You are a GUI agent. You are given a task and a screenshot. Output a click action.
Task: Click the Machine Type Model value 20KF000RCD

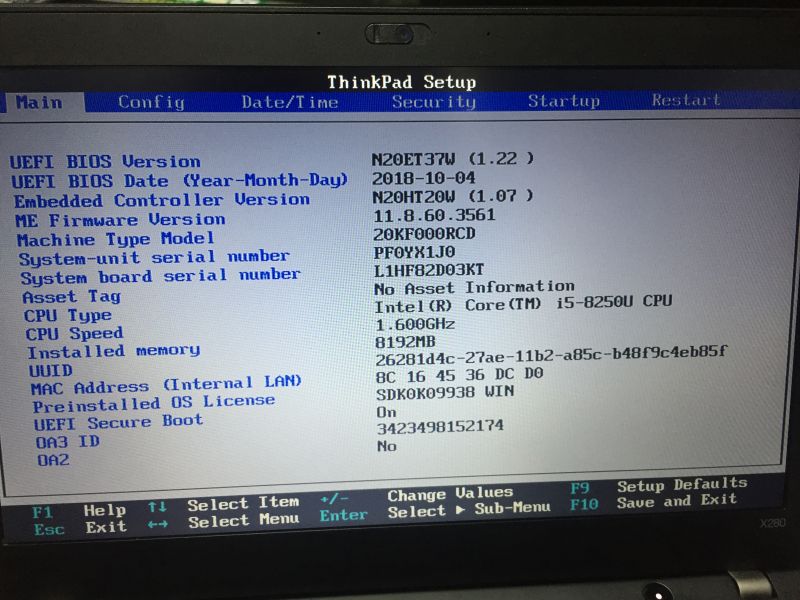tap(424, 233)
